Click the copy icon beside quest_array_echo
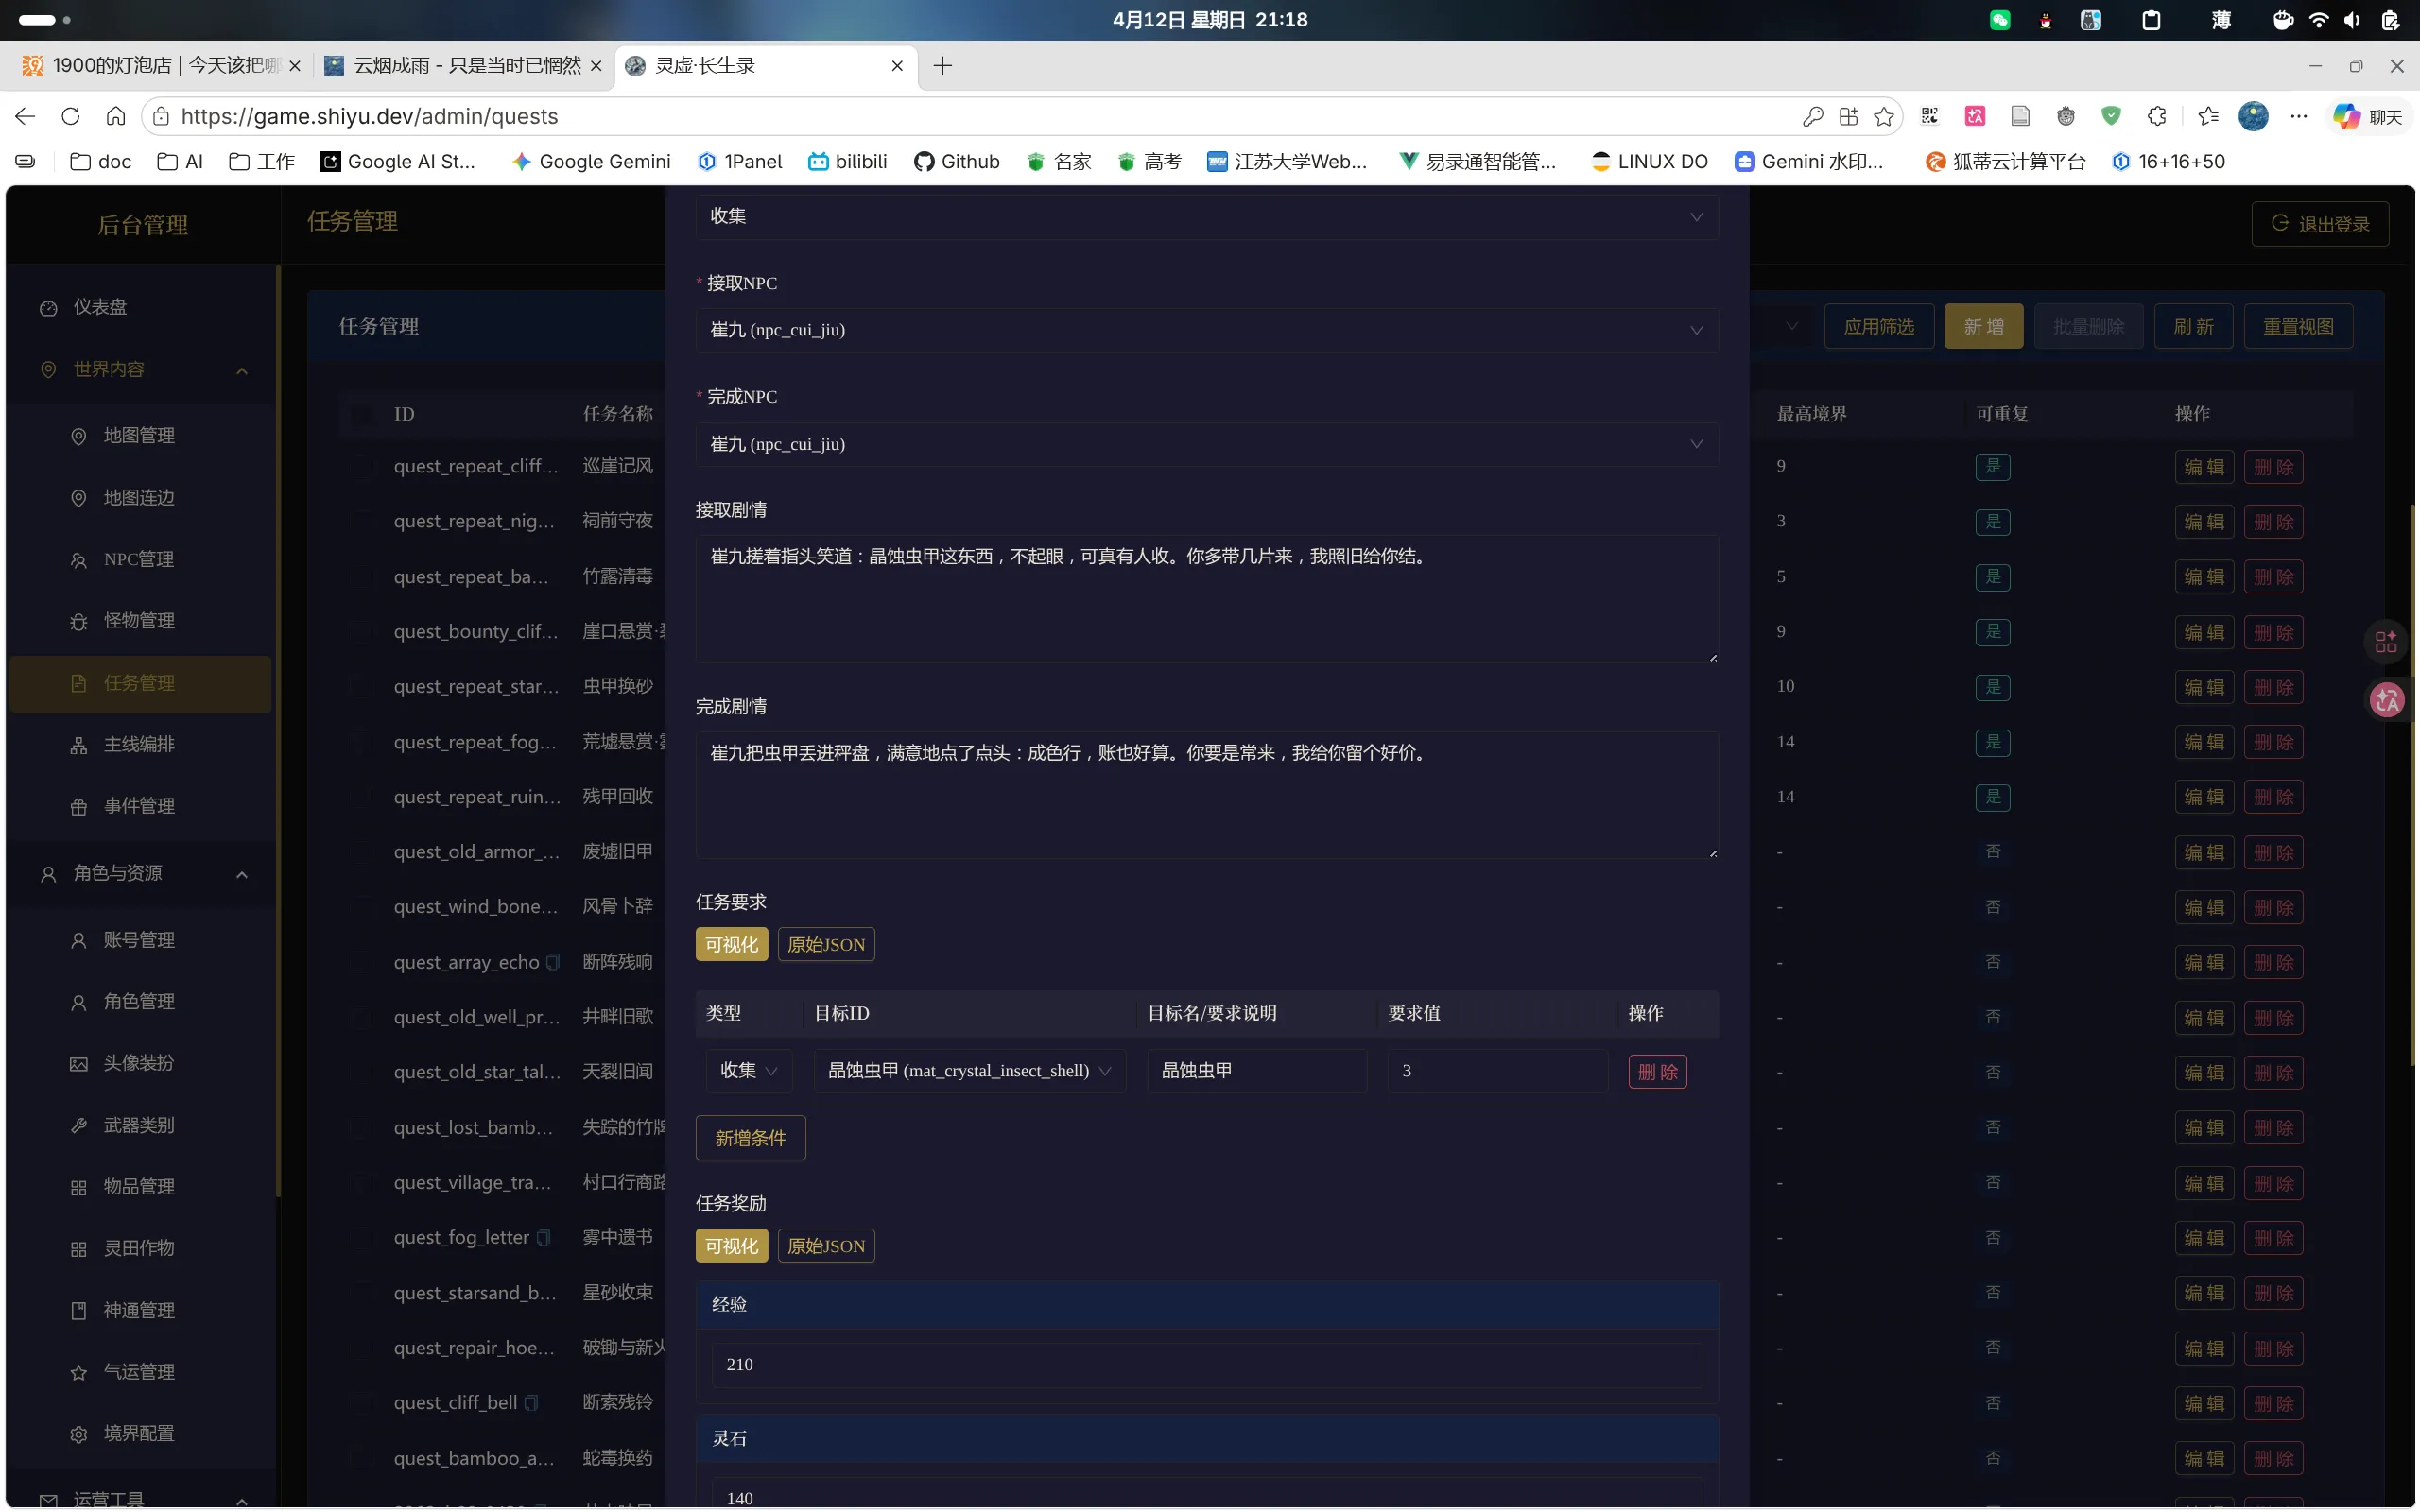2420x1512 pixels. tap(553, 962)
